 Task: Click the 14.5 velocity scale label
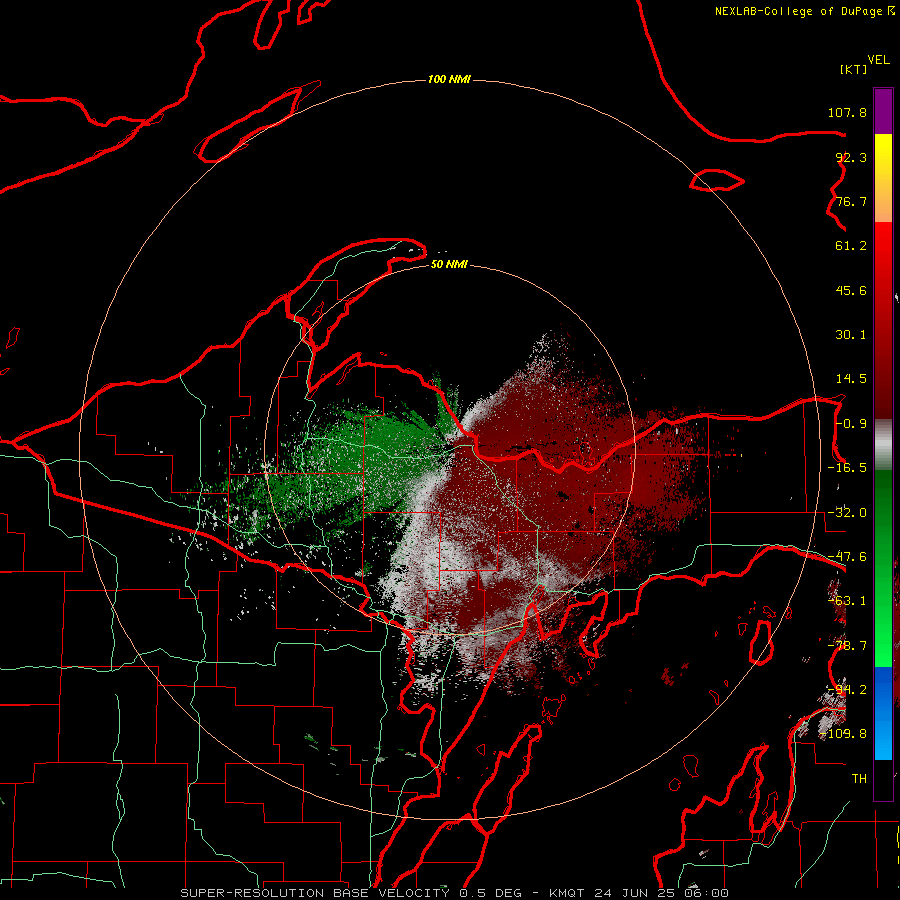click(x=851, y=379)
